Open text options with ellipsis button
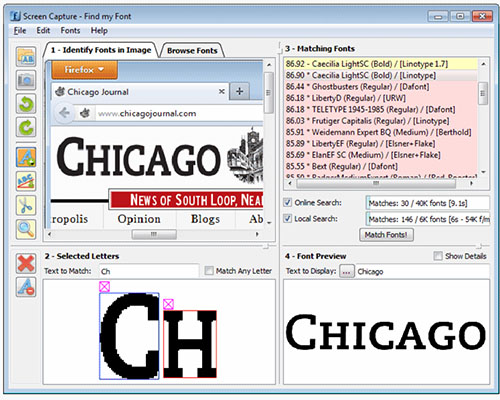Image resolution: width=500 pixels, height=400 pixels. pyautogui.click(x=346, y=272)
